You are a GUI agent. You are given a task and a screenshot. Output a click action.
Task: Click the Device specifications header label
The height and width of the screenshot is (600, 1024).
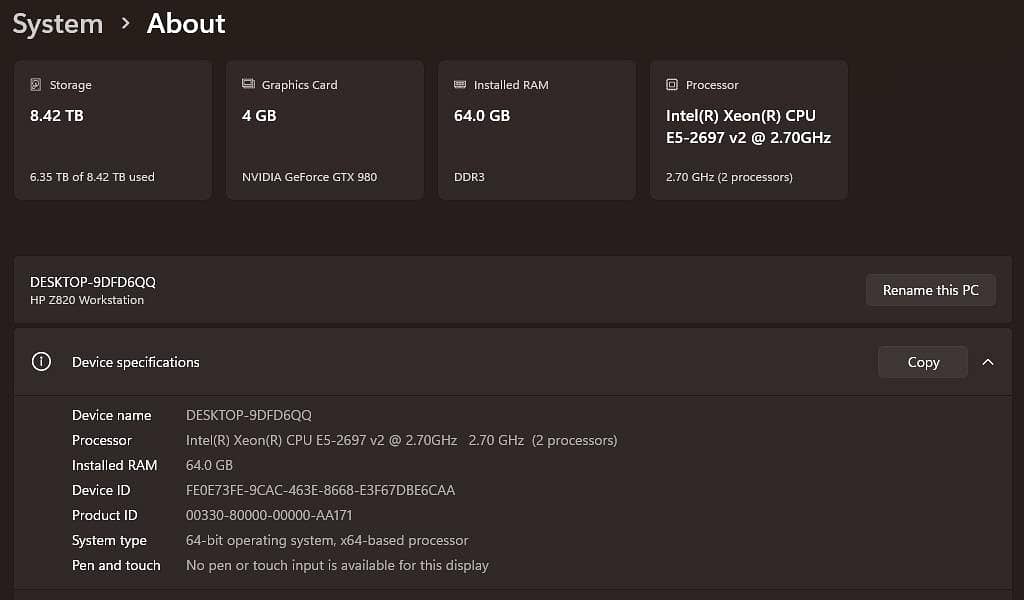click(136, 362)
